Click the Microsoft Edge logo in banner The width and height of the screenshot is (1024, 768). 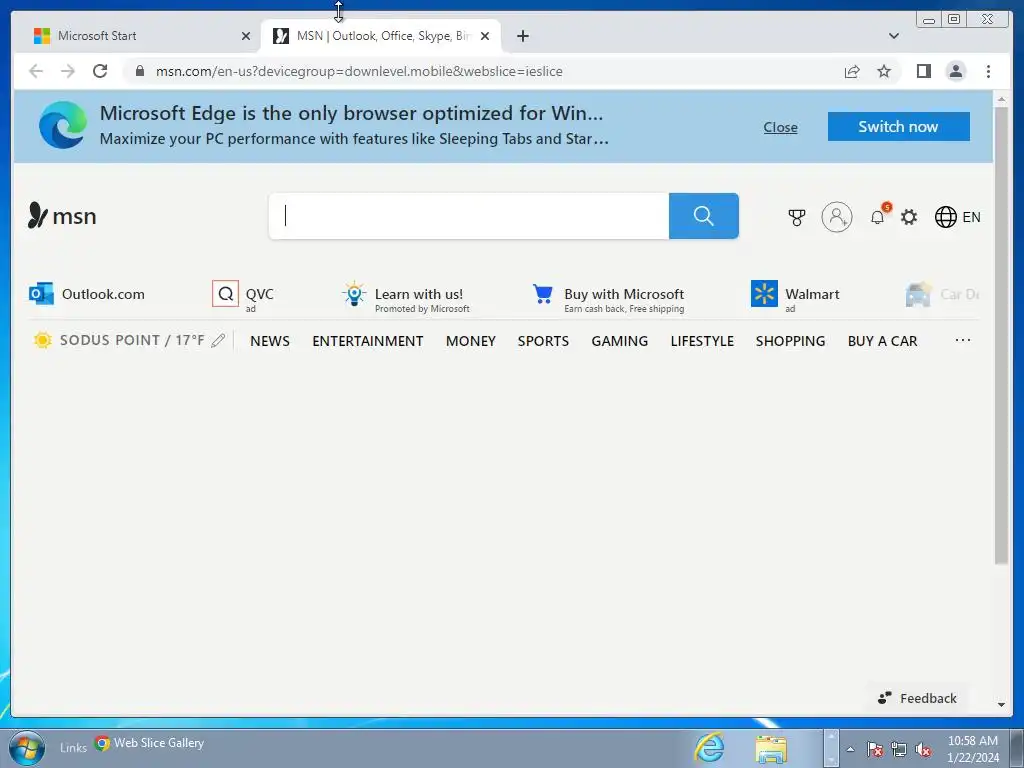63,125
